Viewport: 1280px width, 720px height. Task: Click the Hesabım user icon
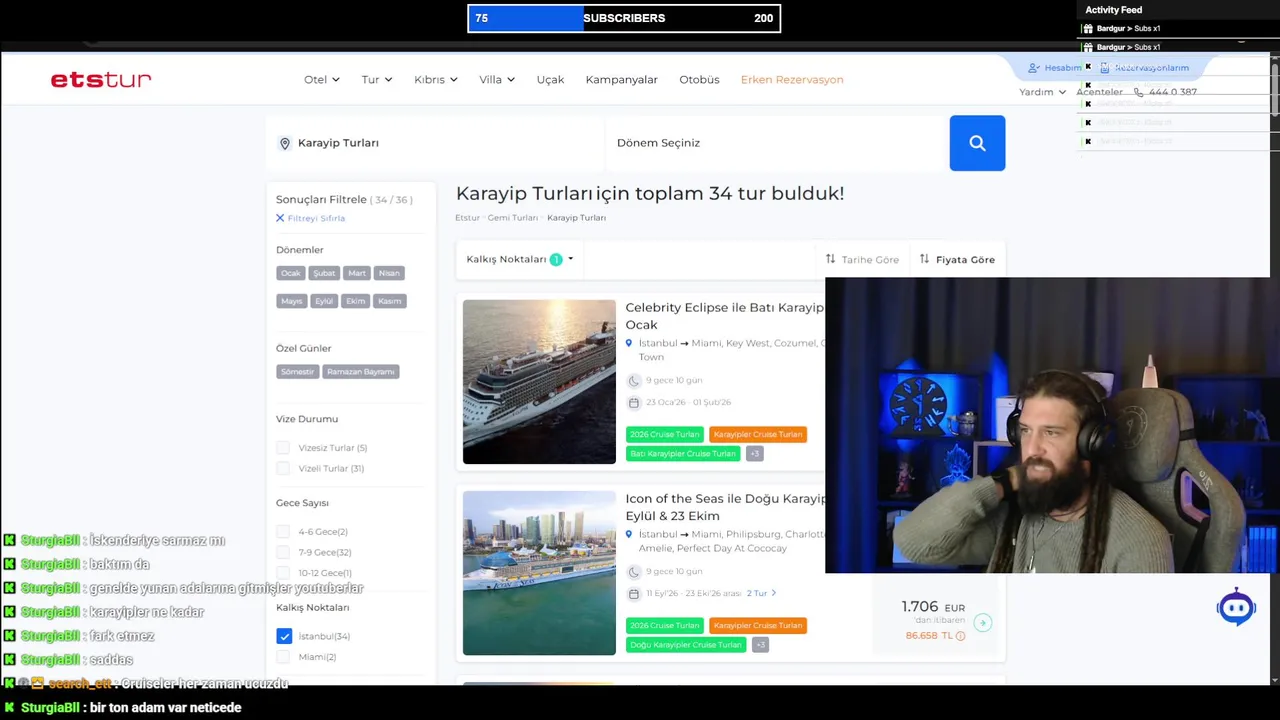tap(1034, 68)
